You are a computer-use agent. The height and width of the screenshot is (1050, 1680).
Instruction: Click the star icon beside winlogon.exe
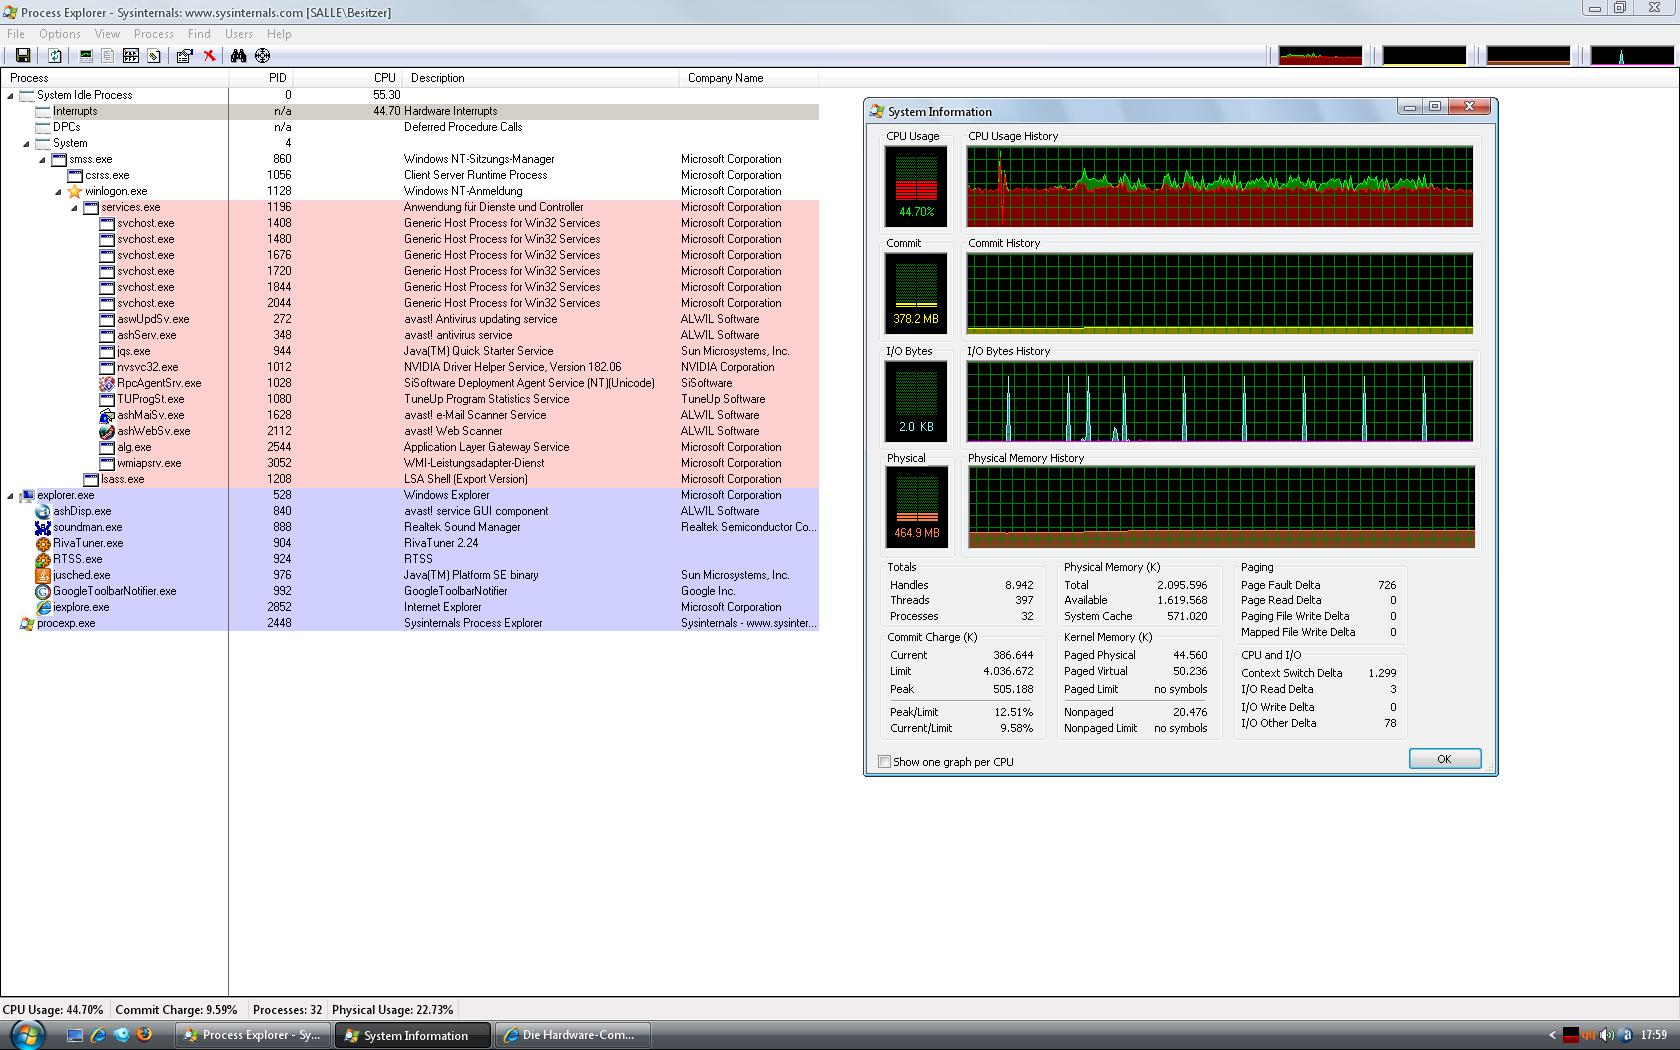click(x=75, y=191)
